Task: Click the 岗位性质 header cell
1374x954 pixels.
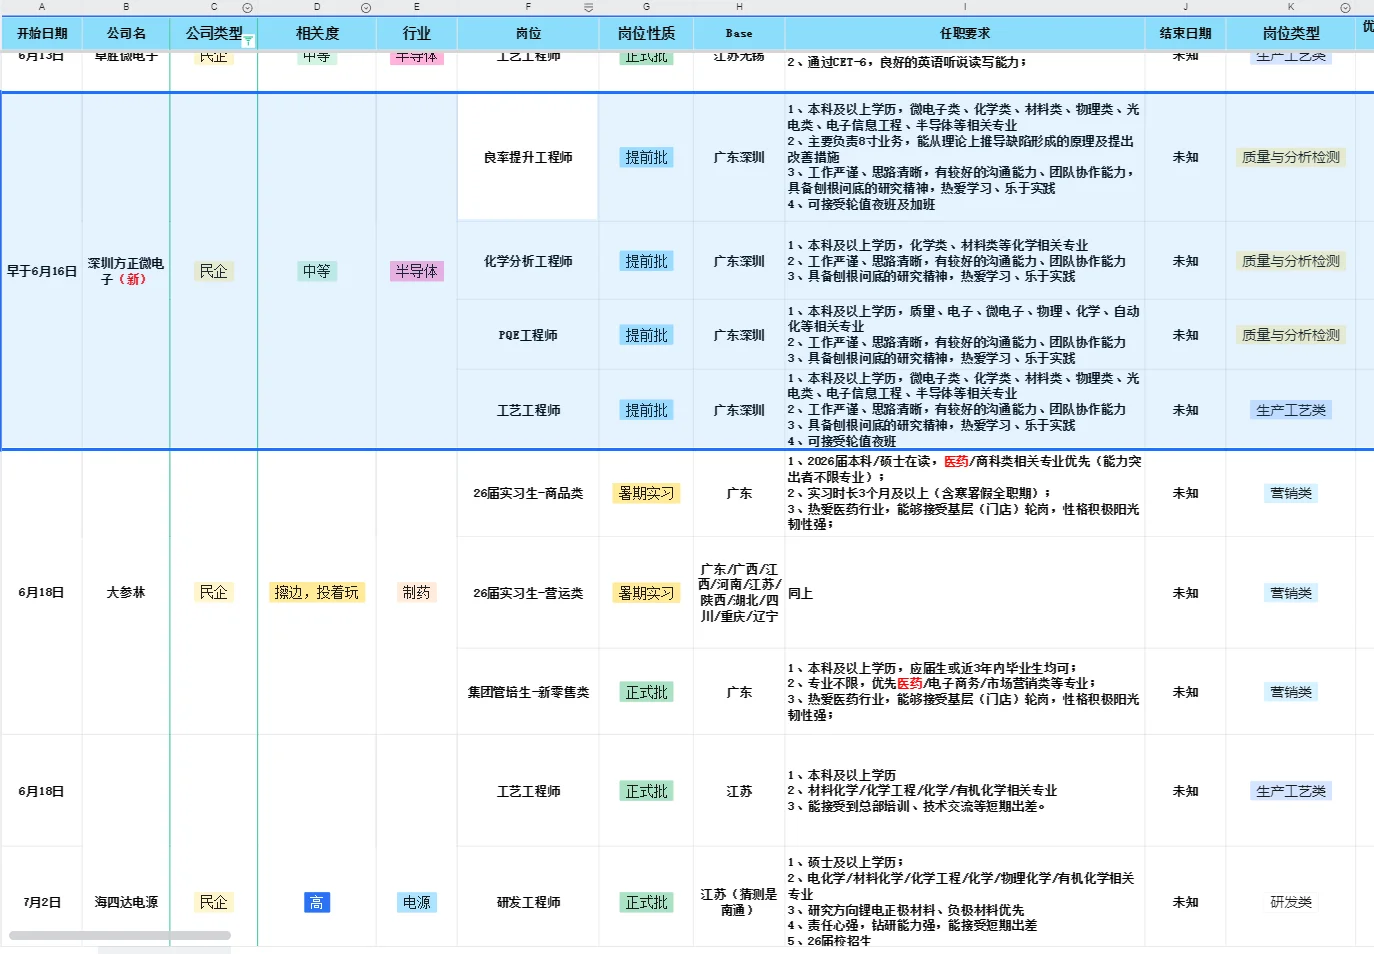Action: pos(646,33)
